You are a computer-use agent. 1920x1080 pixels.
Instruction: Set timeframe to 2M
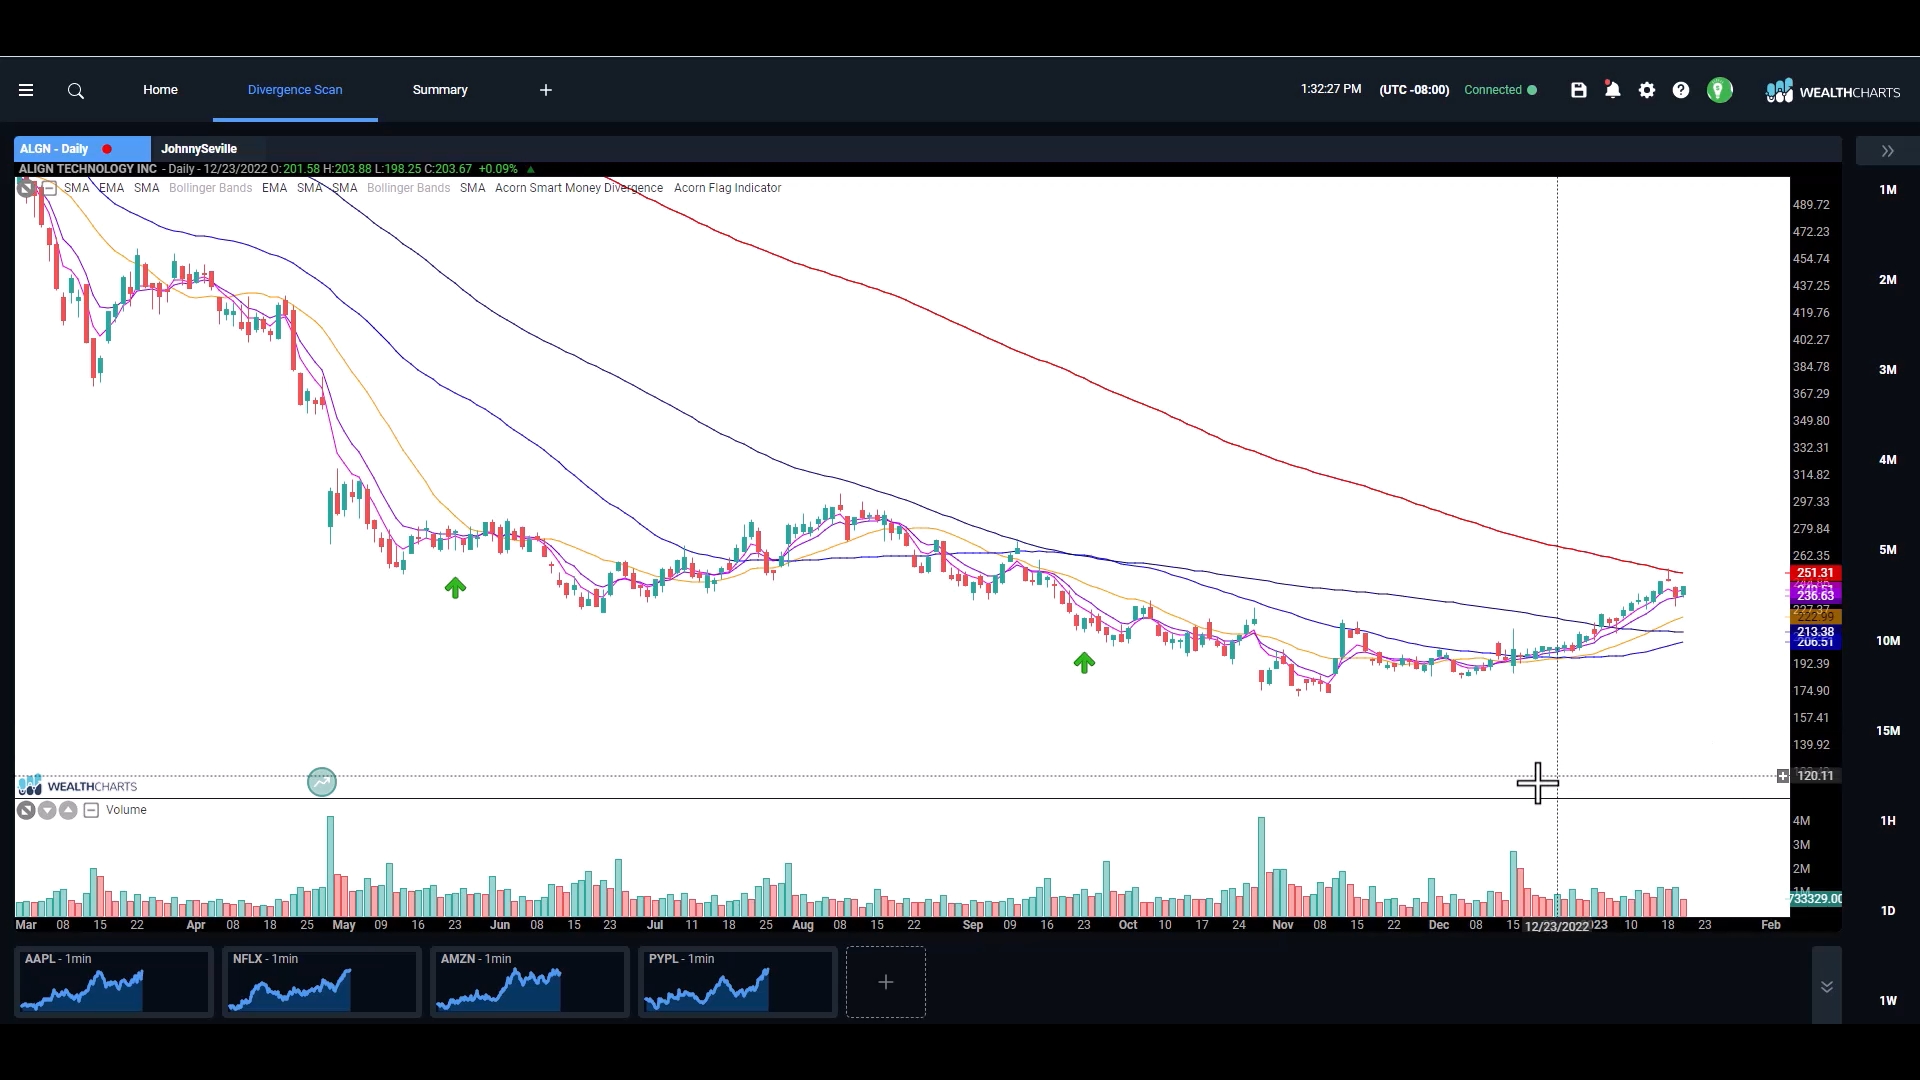click(1888, 280)
